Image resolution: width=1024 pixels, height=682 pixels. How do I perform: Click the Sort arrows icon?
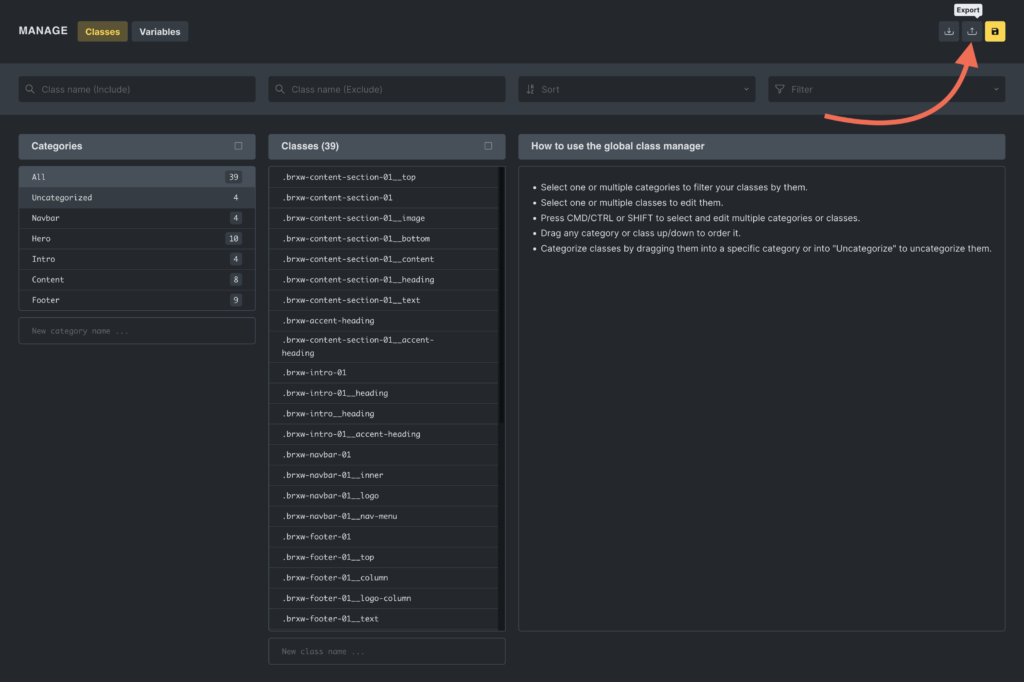(x=530, y=89)
